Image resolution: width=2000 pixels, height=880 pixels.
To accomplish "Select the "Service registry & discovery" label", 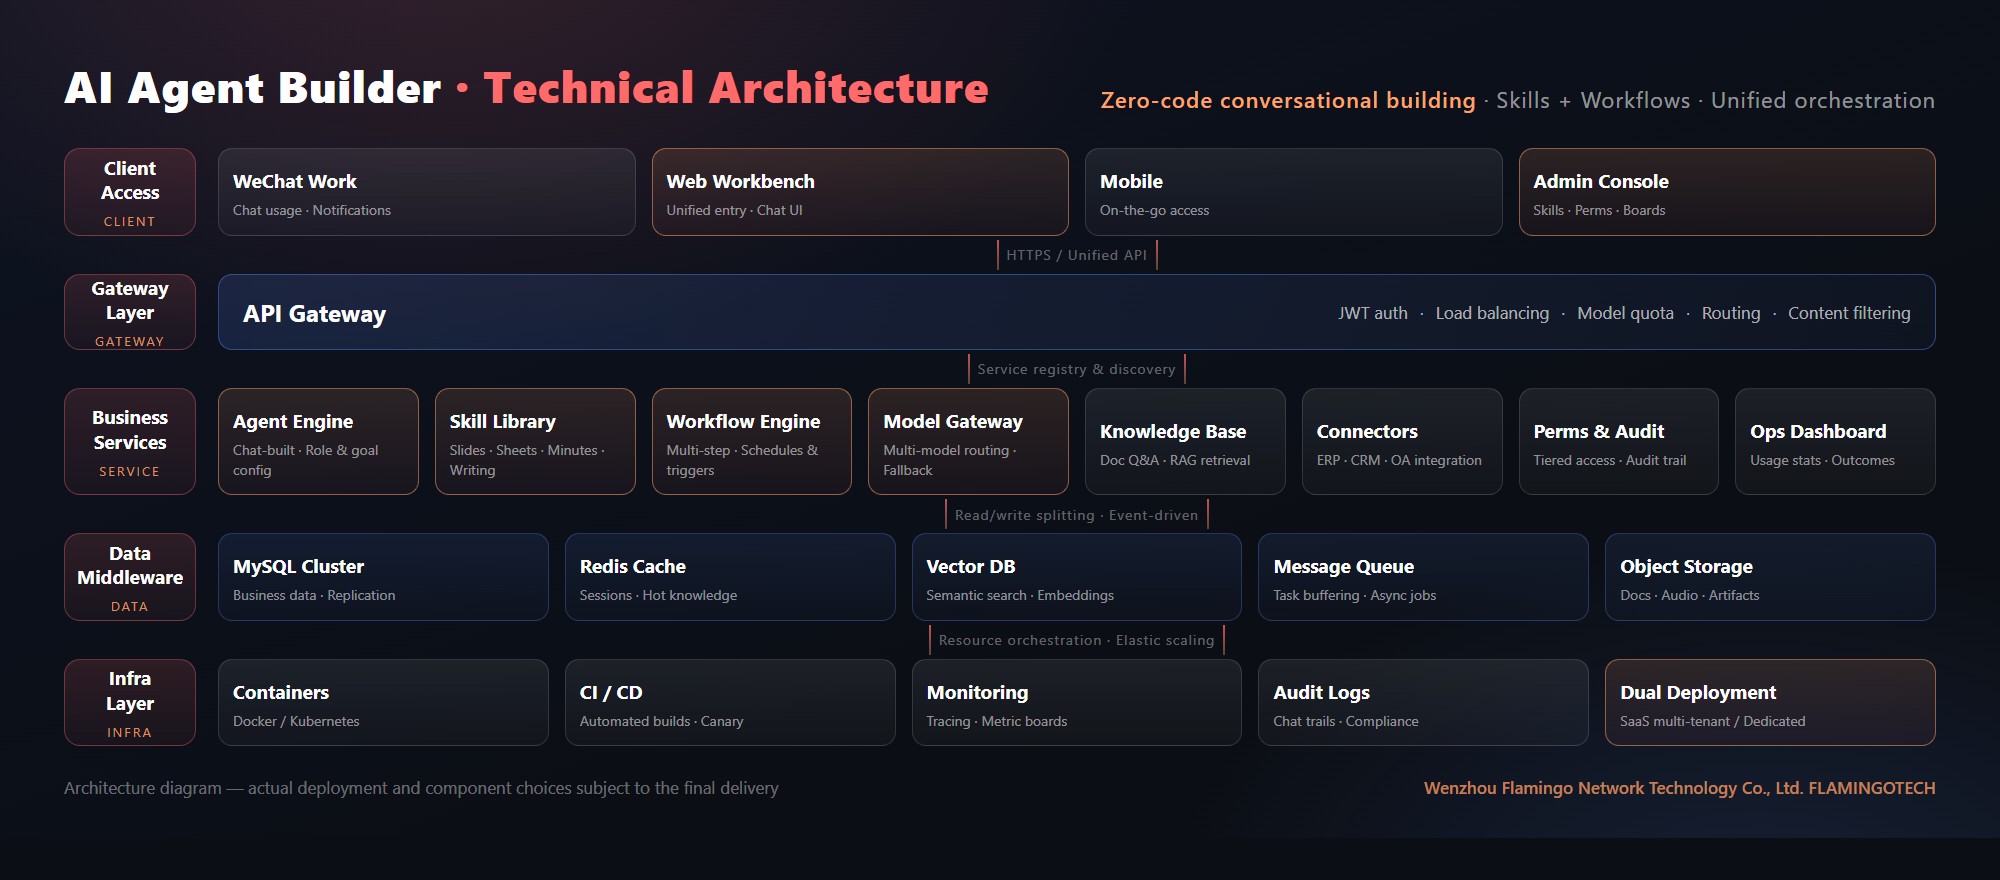I will click(1077, 369).
